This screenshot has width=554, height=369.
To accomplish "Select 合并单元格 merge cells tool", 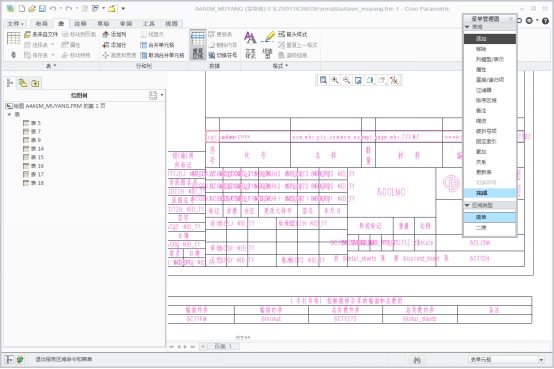I will click(x=157, y=45).
